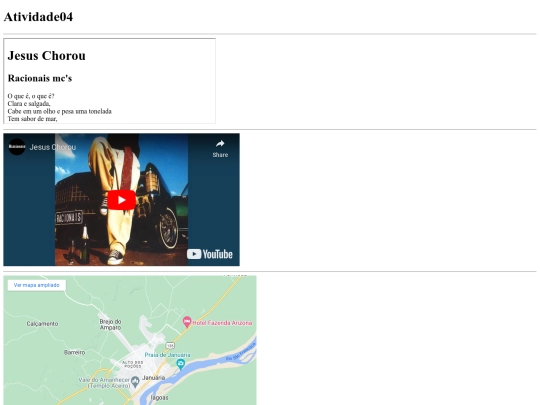This screenshot has width=540, height=405.
Task: Click the ALTO DOS POÇÕES map label
Action: pos(133,364)
